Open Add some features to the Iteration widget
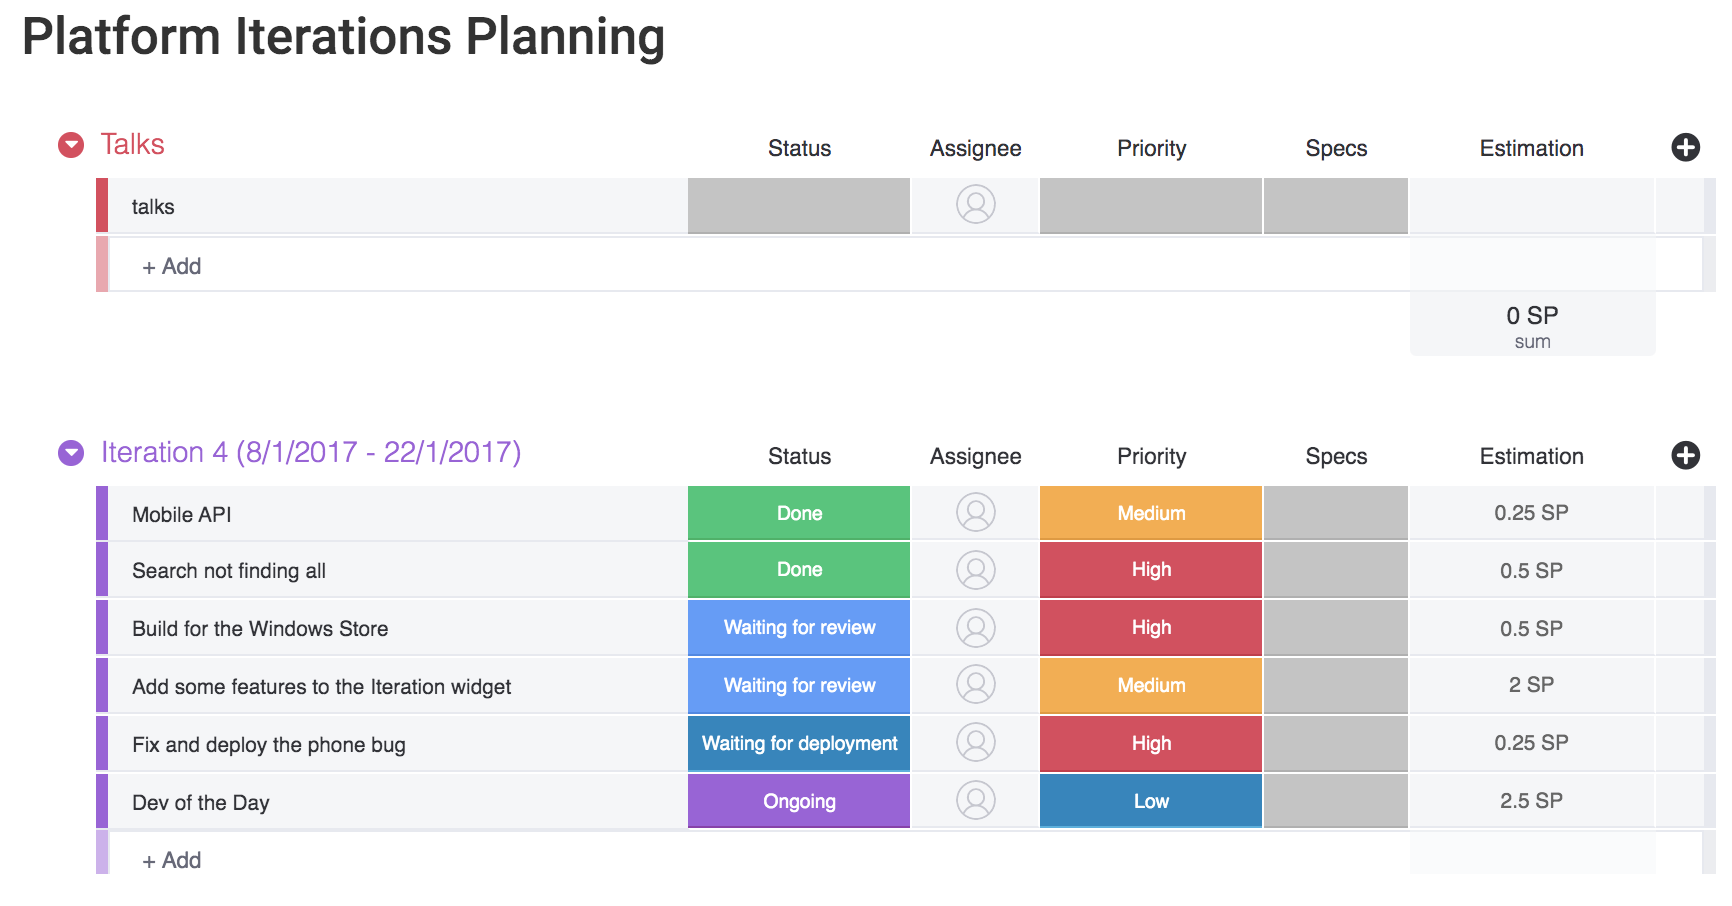The height and width of the screenshot is (906, 1732). (321, 687)
